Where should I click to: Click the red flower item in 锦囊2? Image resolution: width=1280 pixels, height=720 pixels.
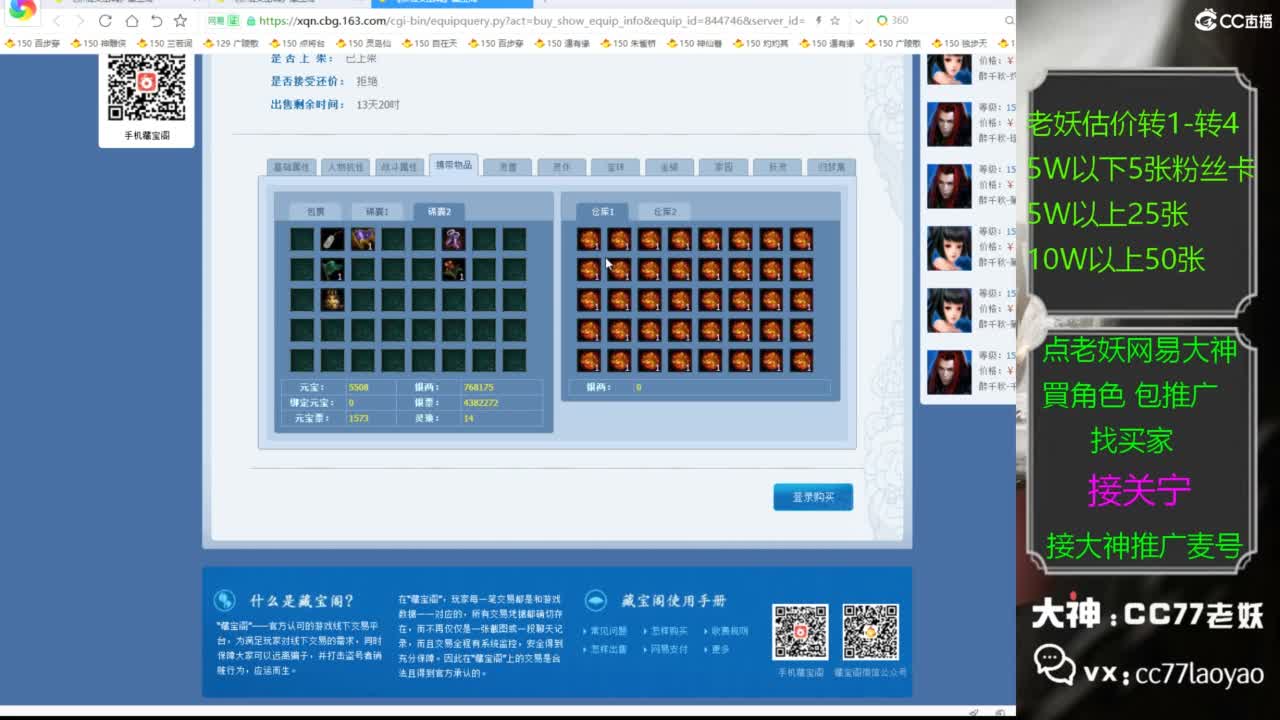point(454,269)
